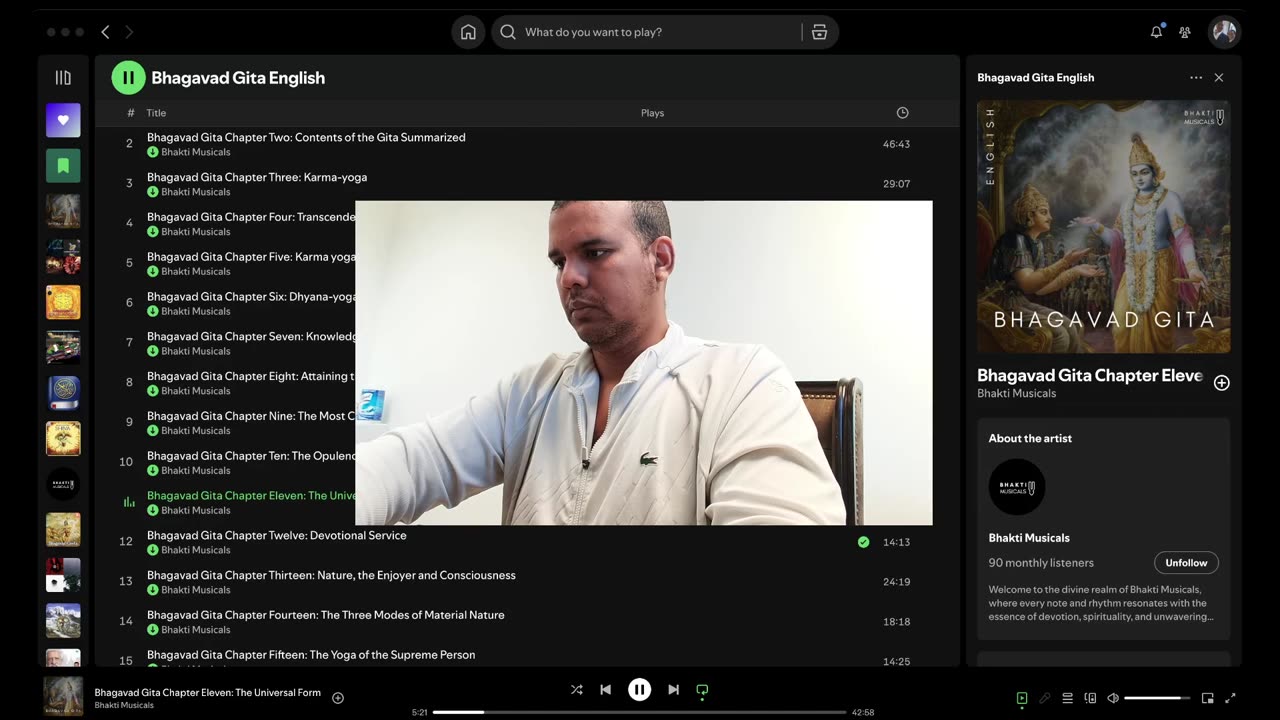Click the clock duration column icon
The width and height of the screenshot is (1280, 720).
pyautogui.click(x=902, y=113)
